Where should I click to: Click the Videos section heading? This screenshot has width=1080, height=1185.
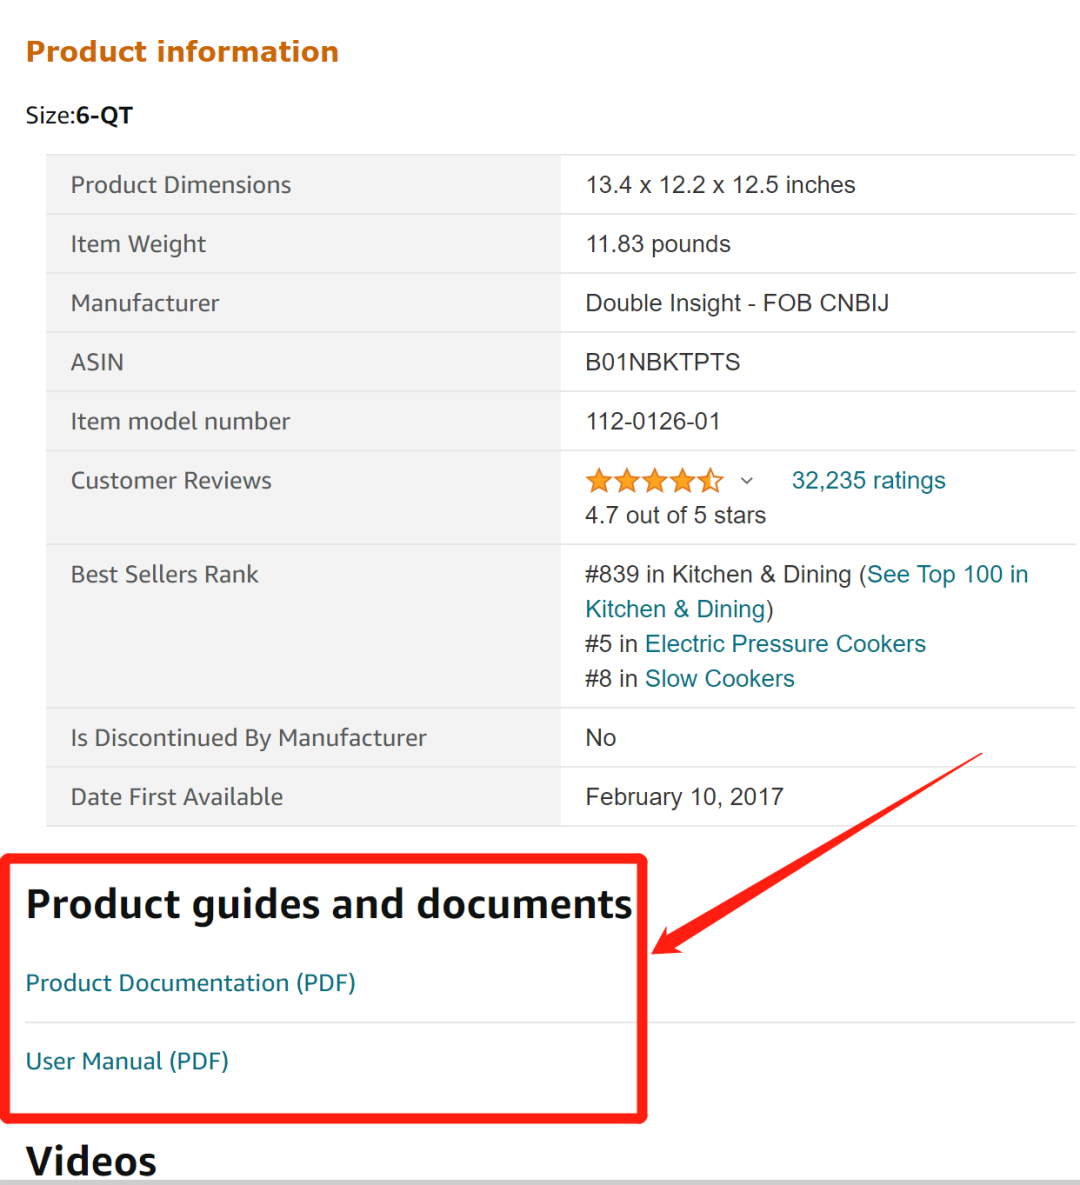(x=91, y=1161)
